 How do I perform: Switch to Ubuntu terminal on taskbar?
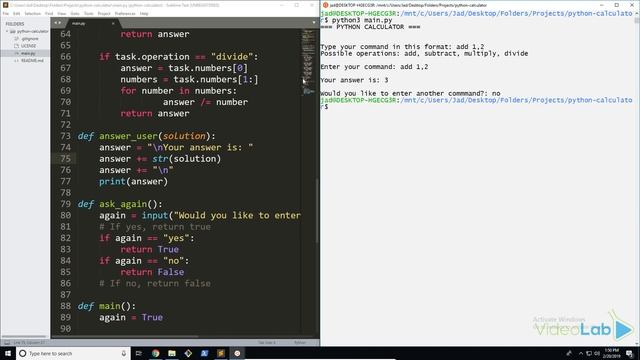click(x=237, y=353)
